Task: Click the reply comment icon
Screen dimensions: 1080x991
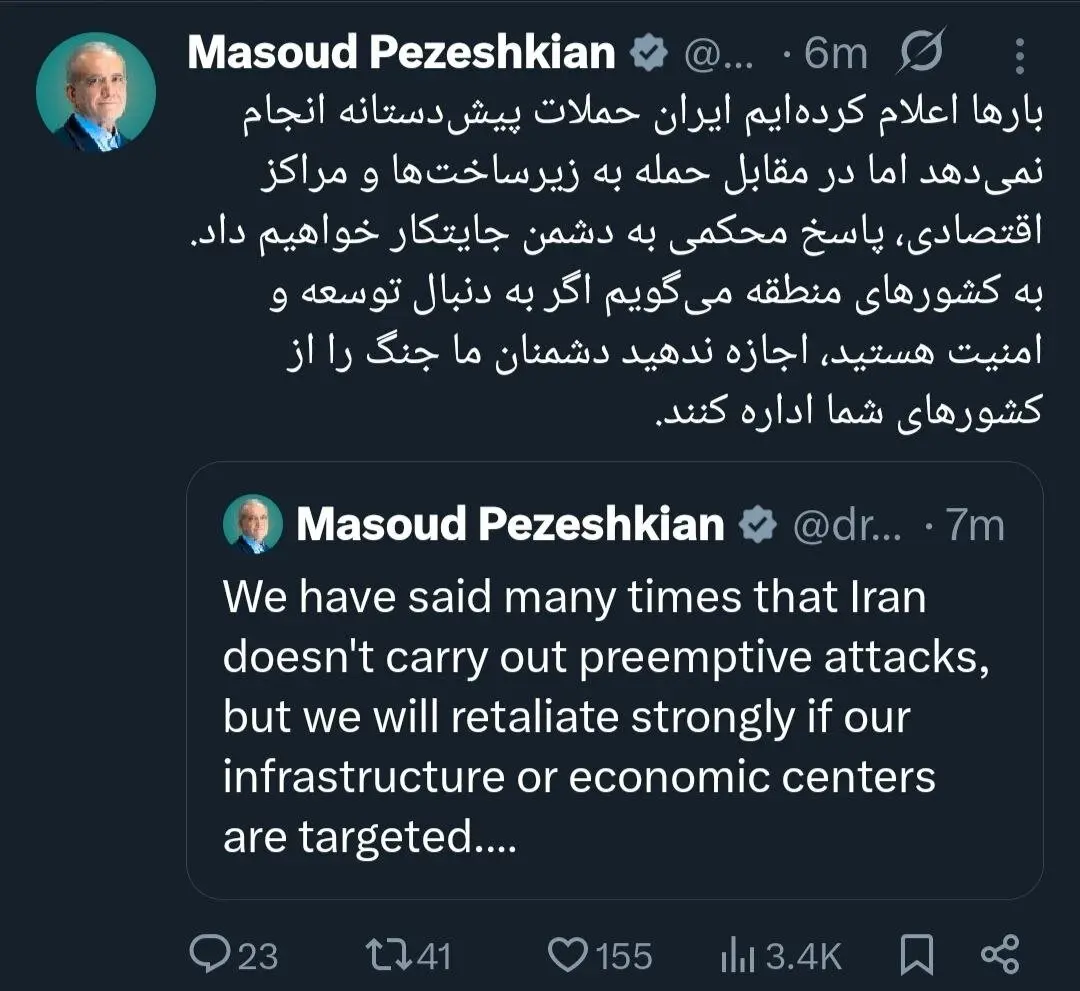Action: coord(208,955)
